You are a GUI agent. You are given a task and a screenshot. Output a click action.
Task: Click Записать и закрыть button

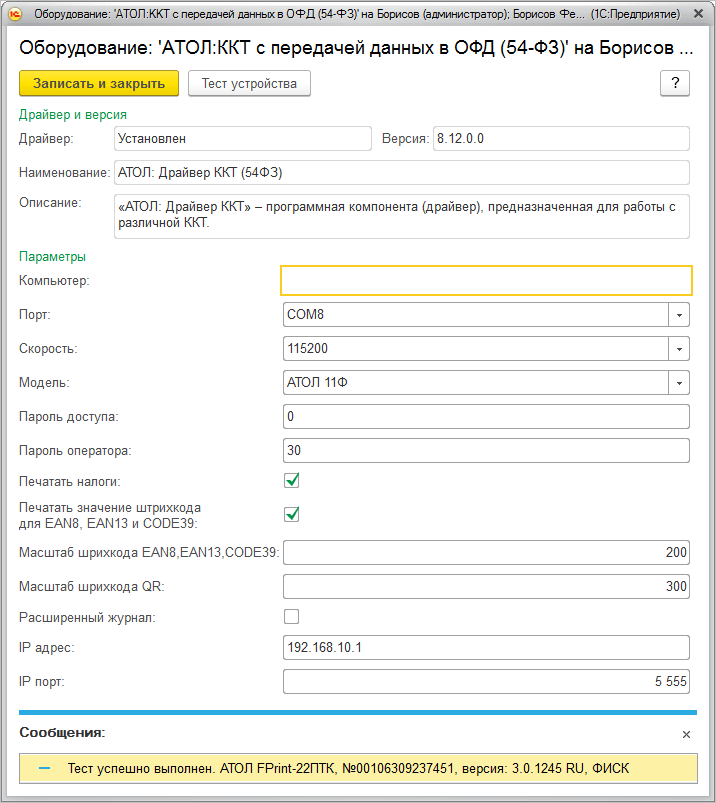pos(99,83)
